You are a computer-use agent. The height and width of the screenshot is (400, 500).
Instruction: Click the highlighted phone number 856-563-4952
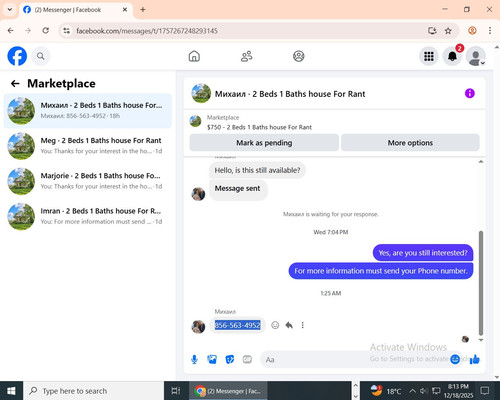237,325
